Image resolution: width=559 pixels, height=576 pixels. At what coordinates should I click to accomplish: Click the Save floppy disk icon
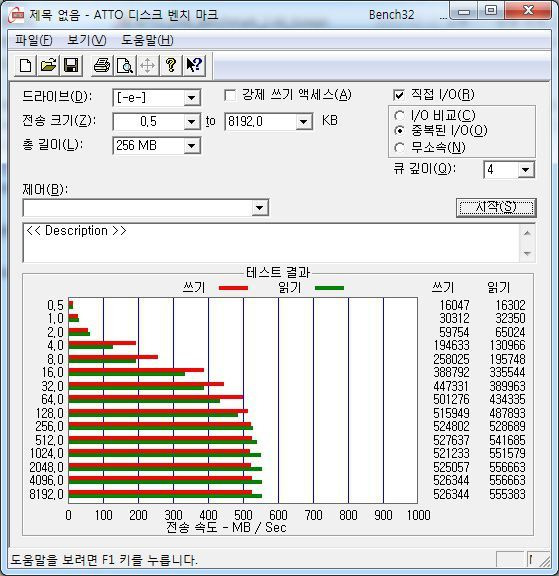click(71, 66)
